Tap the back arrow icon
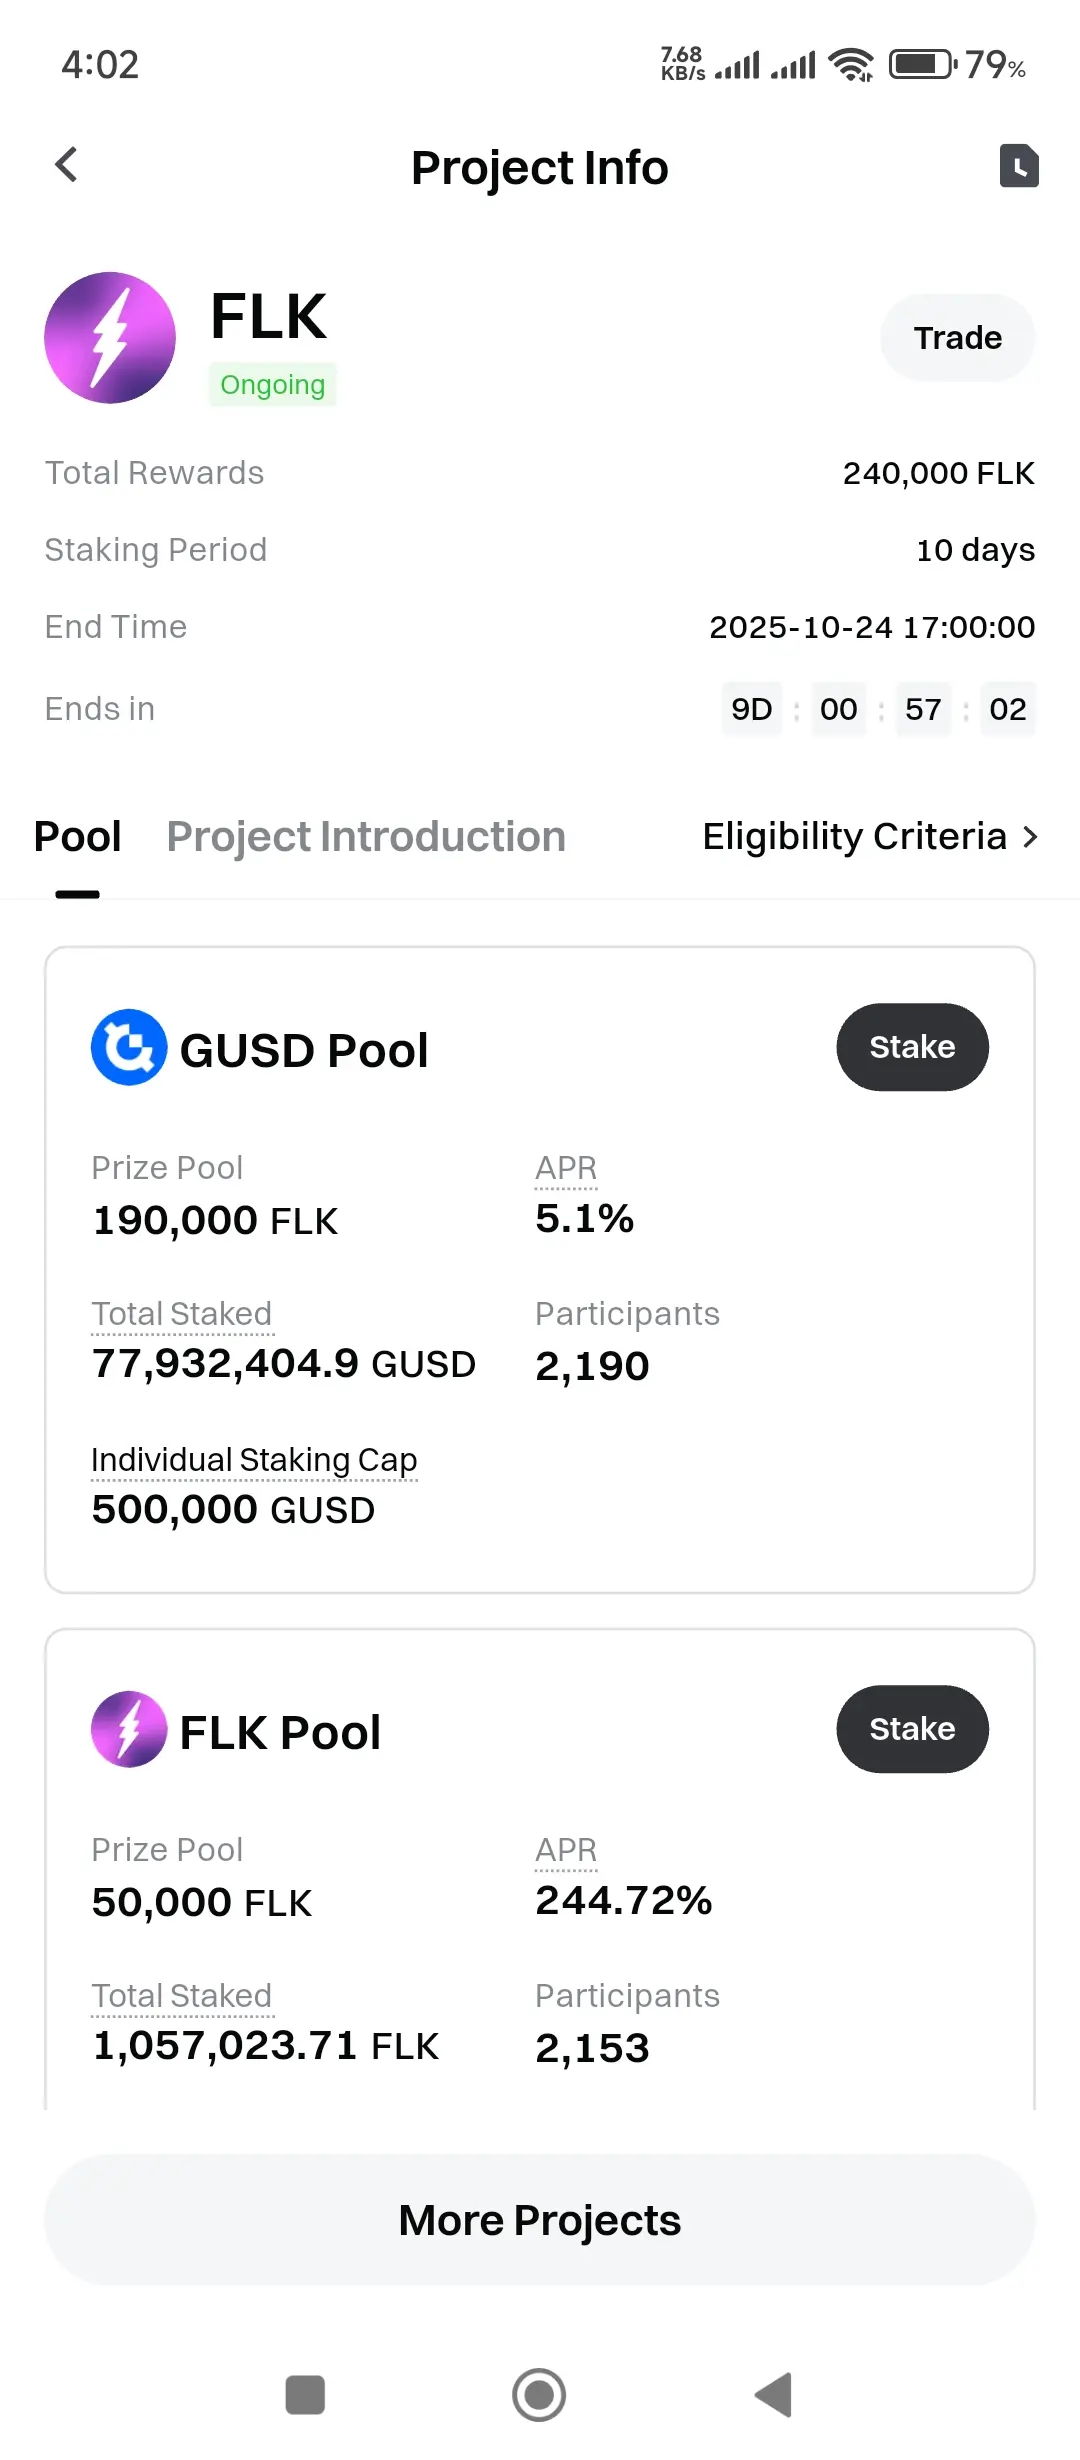Viewport: 1080px width, 2460px height. click(x=66, y=165)
